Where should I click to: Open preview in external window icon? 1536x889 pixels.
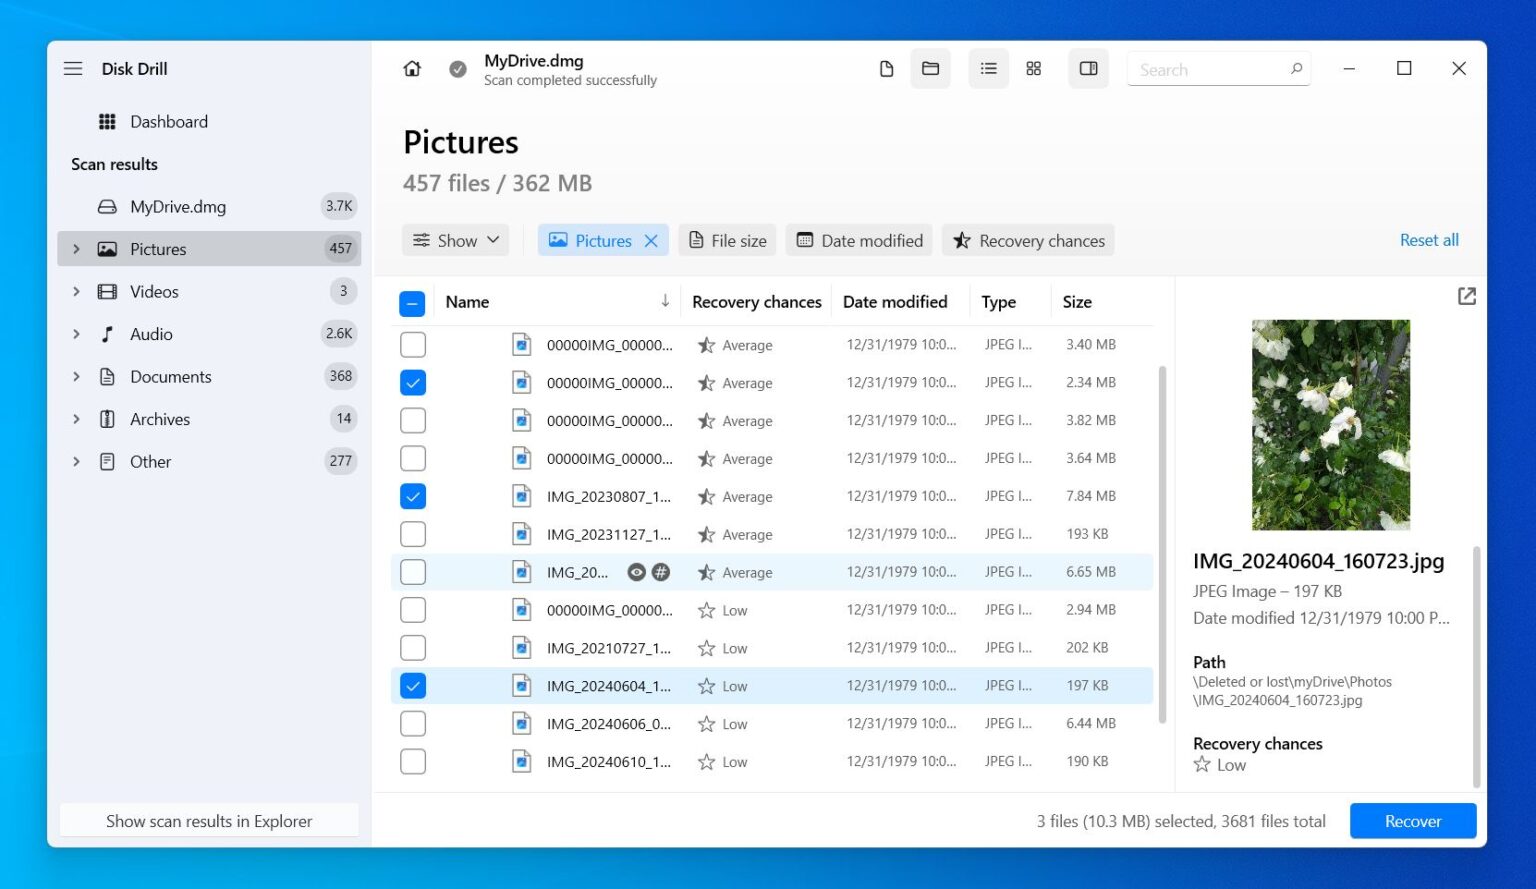pos(1466,296)
